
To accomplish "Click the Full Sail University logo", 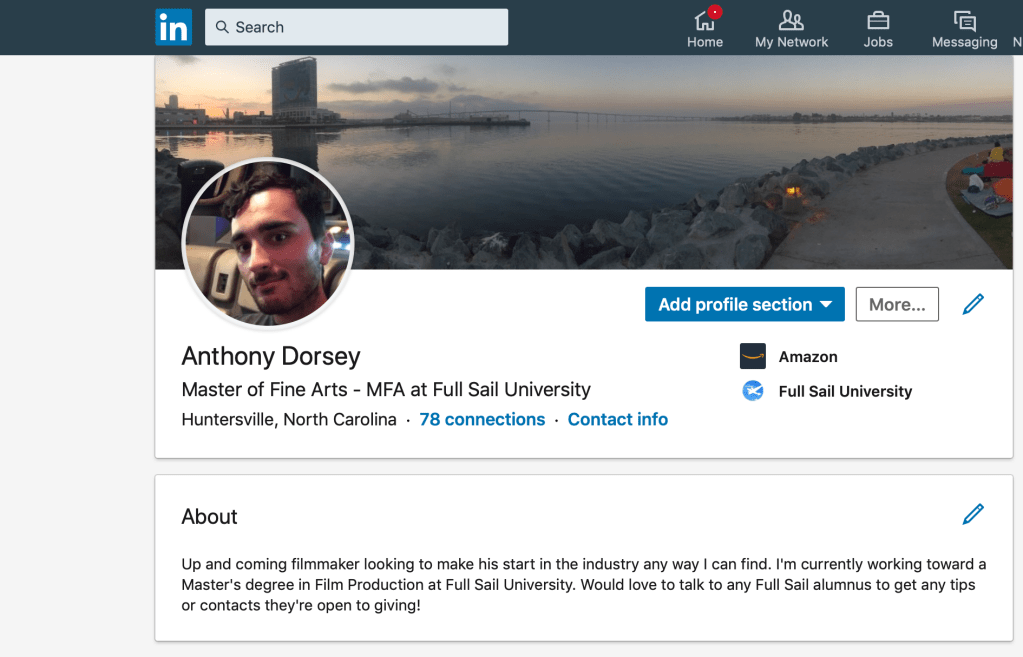I will tap(752, 391).
